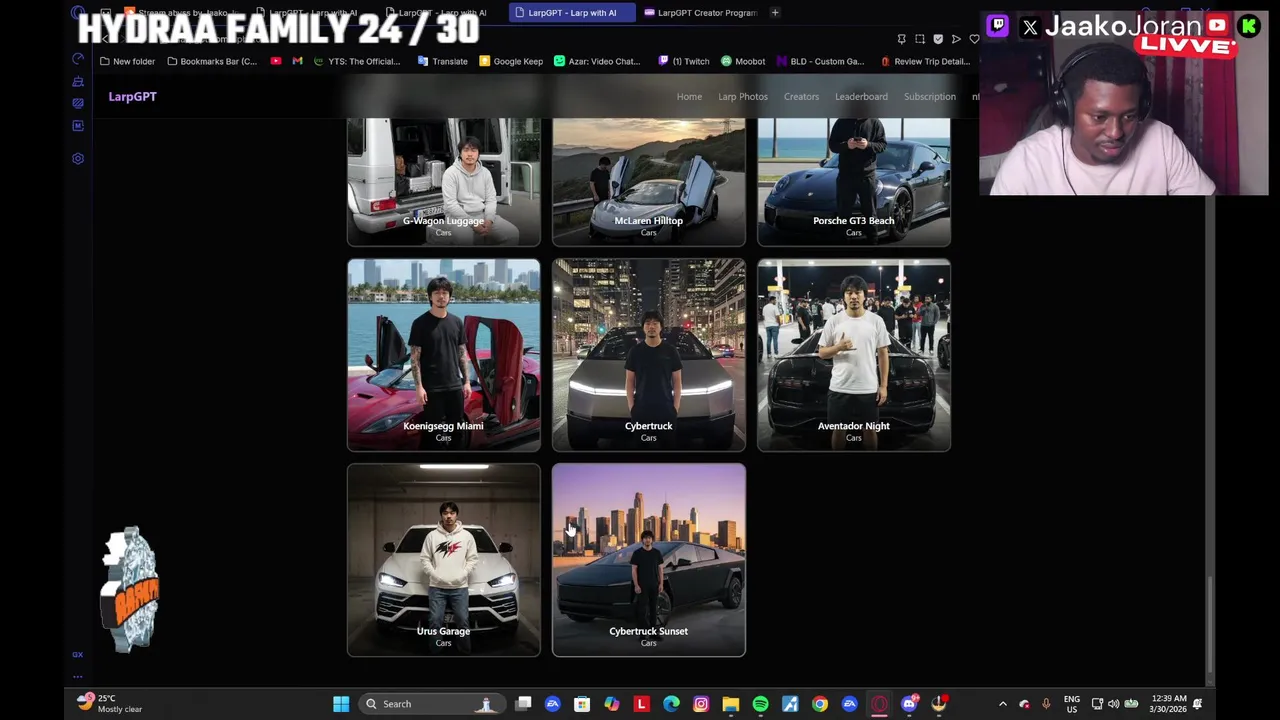Open the Creators page link
Image resolution: width=1280 pixels, height=720 pixels.
click(x=801, y=97)
